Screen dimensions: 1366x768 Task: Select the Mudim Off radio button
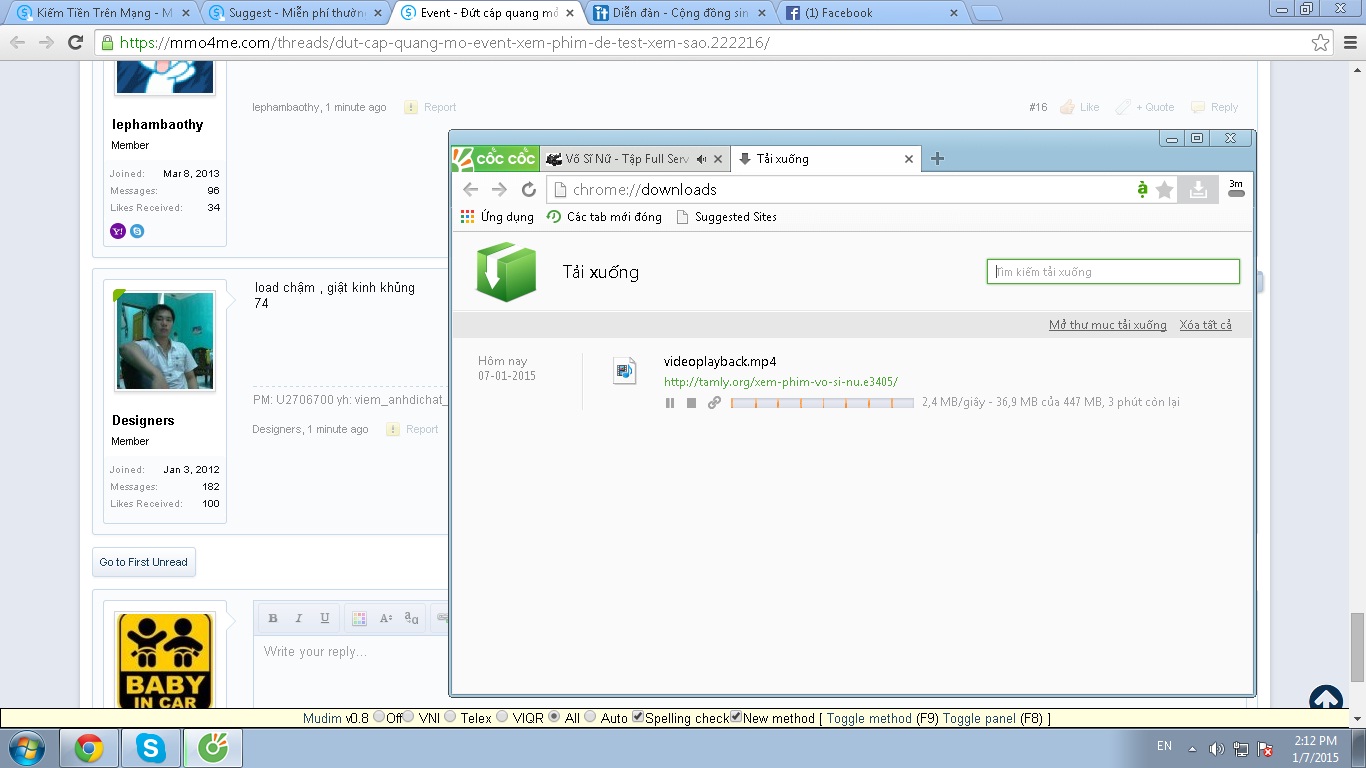pyautogui.click(x=379, y=717)
